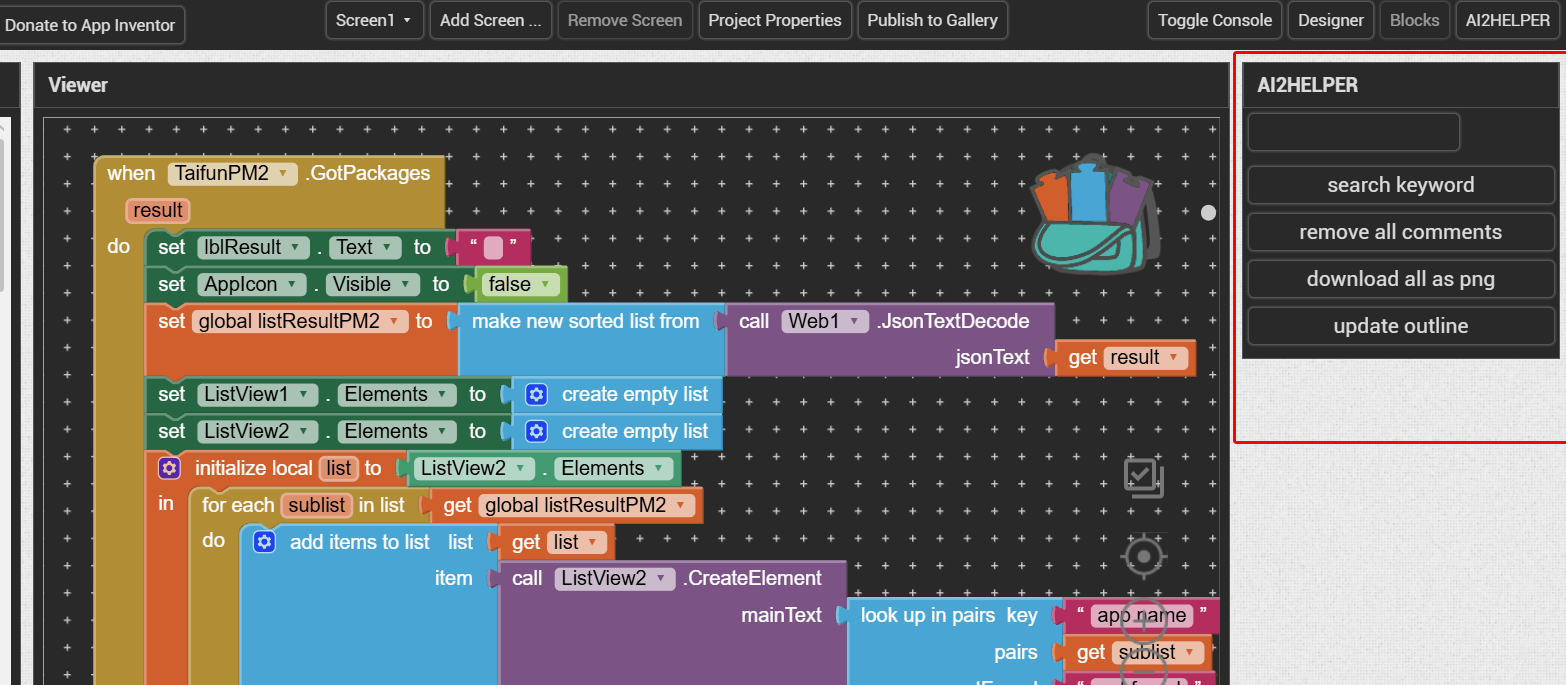1566x685 pixels.
Task: Click the remove all comments button
Action: tap(1400, 232)
